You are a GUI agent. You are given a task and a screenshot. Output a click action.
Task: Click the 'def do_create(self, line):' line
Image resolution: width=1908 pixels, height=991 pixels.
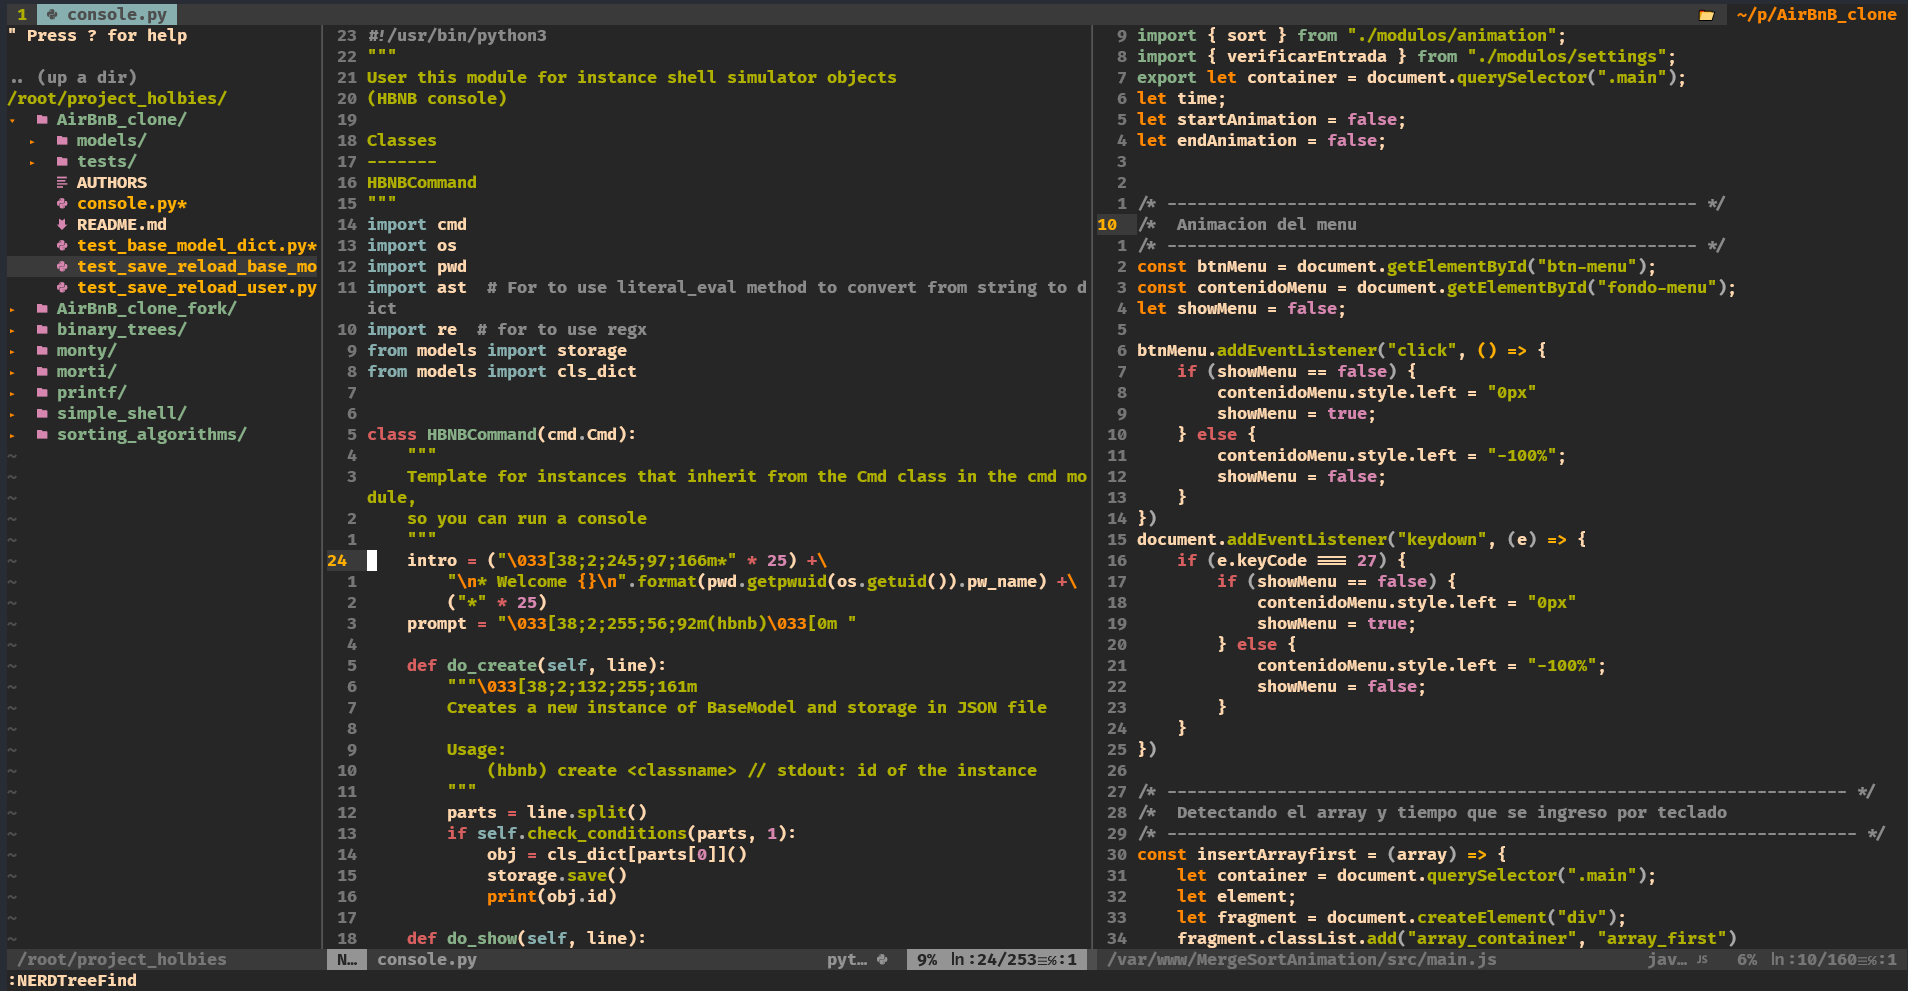(x=536, y=665)
